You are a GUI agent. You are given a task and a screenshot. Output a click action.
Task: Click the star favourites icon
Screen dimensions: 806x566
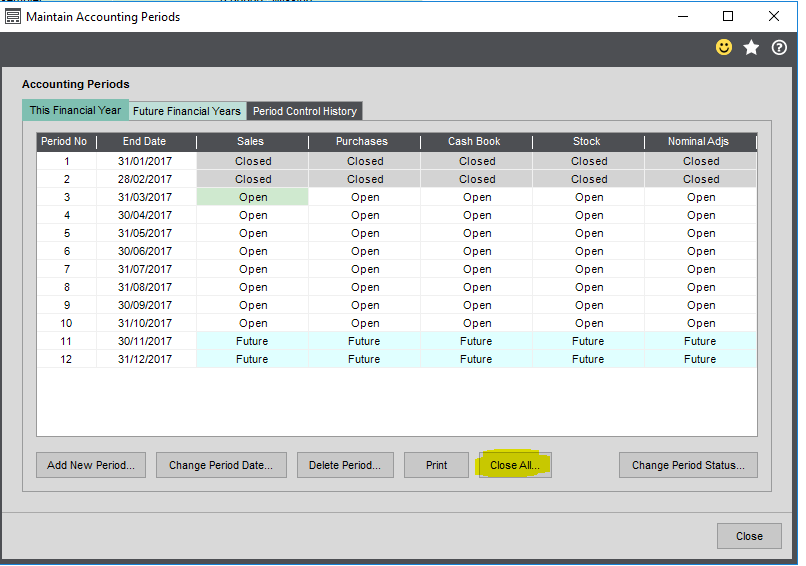pyautogui.click(x=751, y=47)
